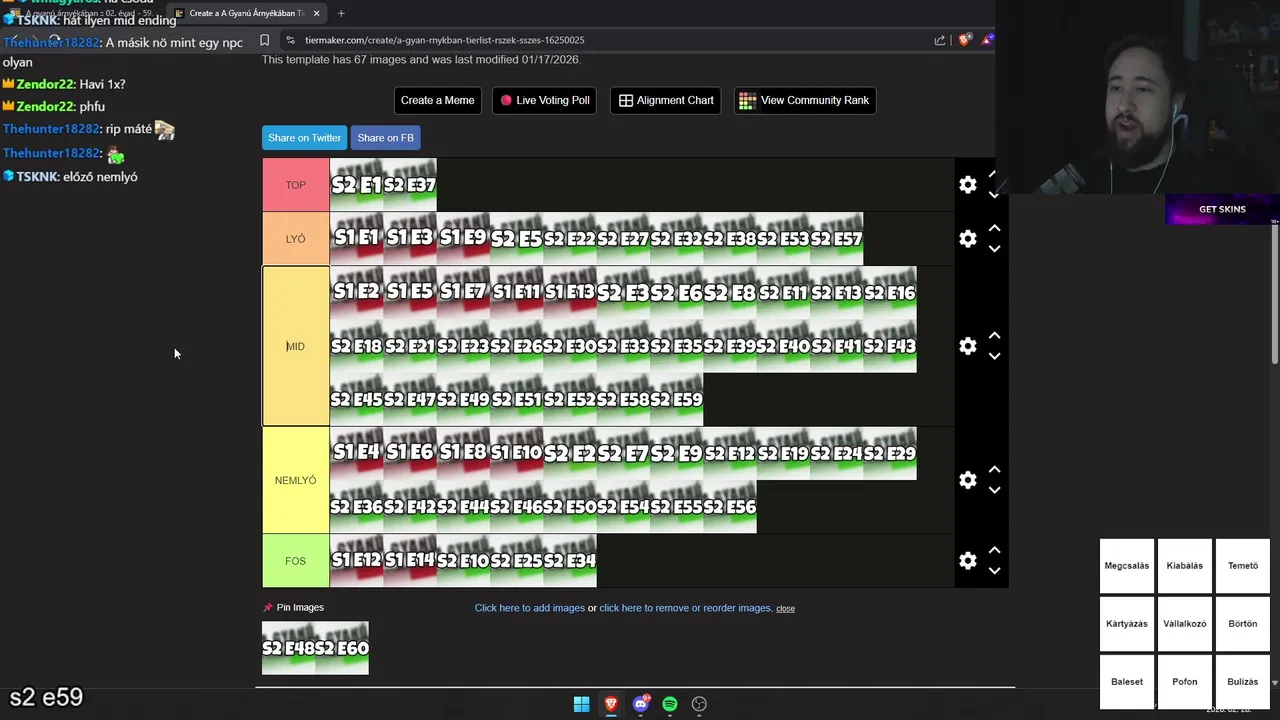Click the Kiabálás bingo cell
The width and height of the screenshot is (1280, 720).
(x=1185, y=566)
